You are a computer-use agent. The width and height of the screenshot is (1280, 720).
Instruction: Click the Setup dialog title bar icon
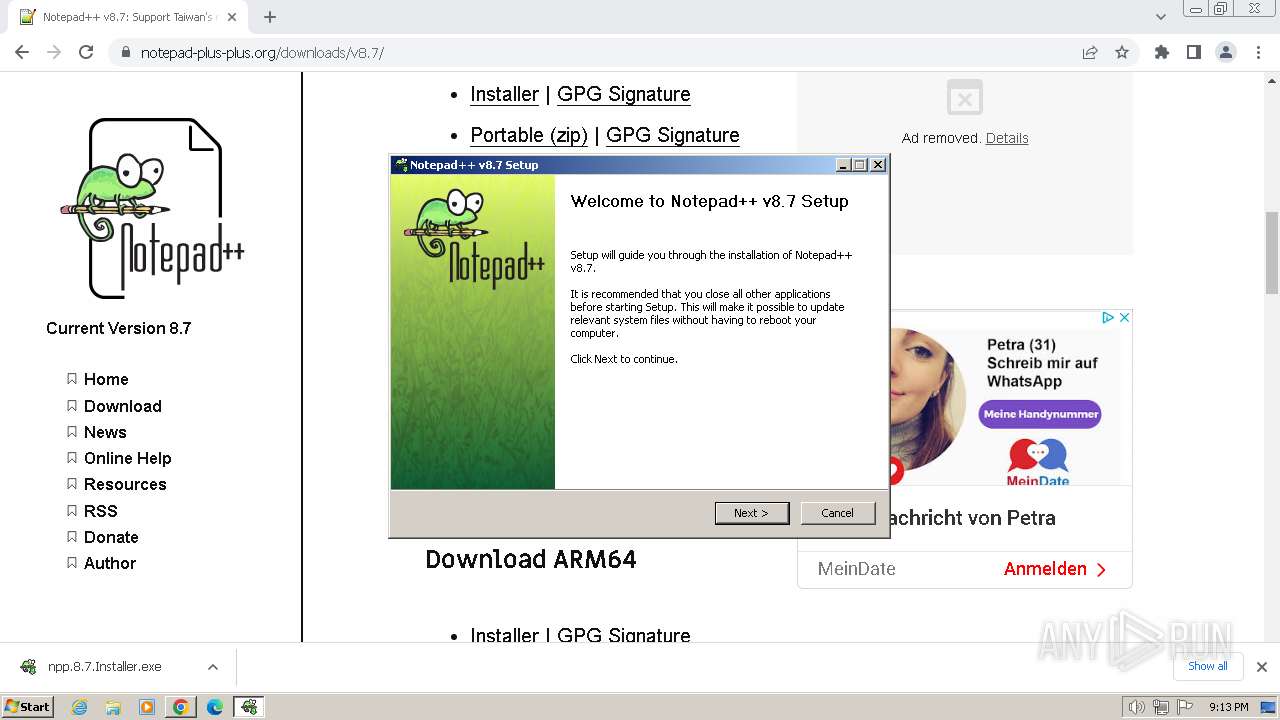point(401,165)
